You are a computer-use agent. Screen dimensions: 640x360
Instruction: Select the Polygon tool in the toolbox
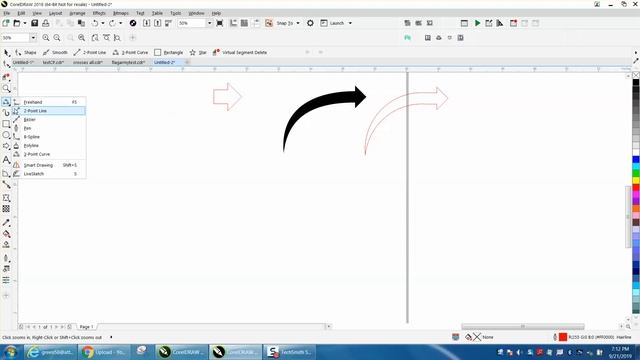click(x=6, y=146)
